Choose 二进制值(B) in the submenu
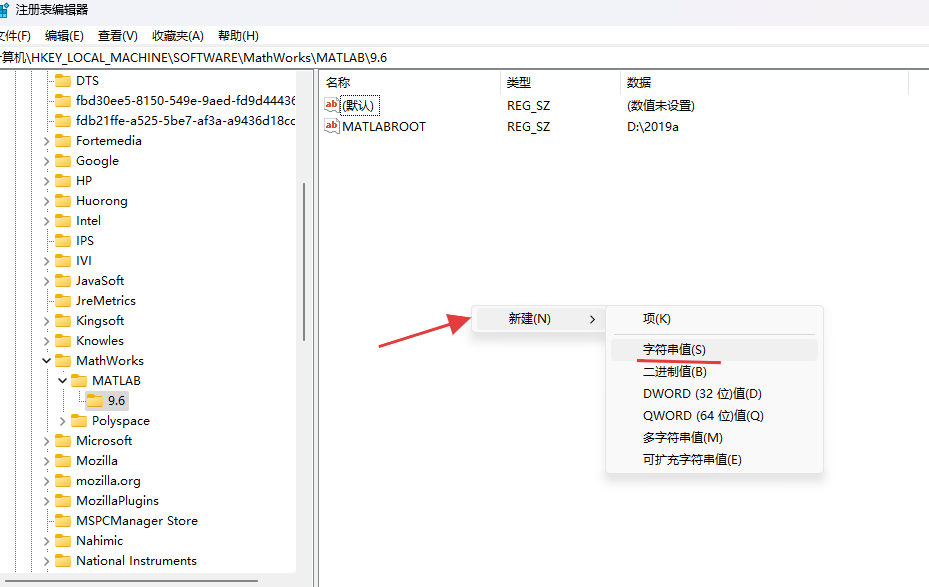Image resolution: width=929 pixels, height=587 pixels. pos(714,371)
